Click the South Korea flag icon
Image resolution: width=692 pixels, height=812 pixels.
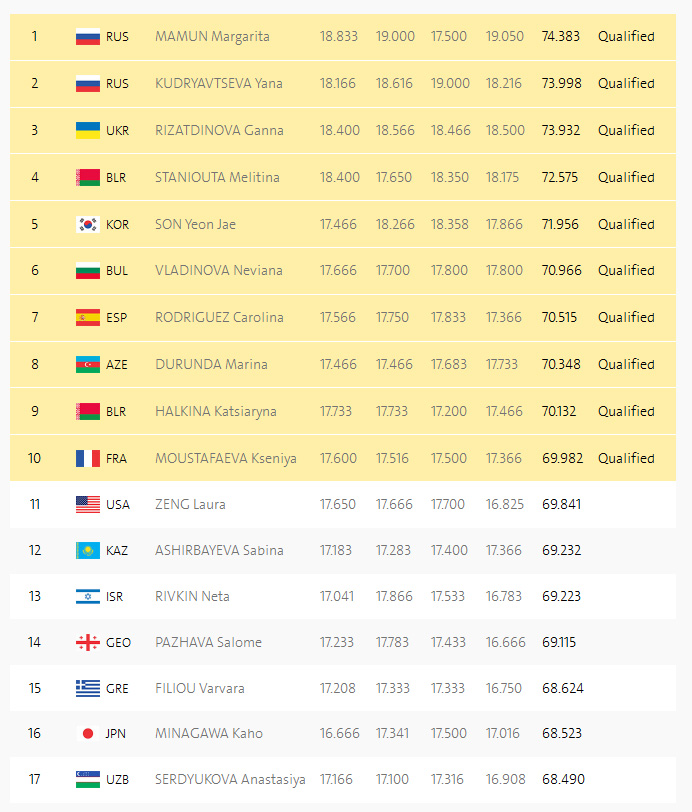coord(87,224)
